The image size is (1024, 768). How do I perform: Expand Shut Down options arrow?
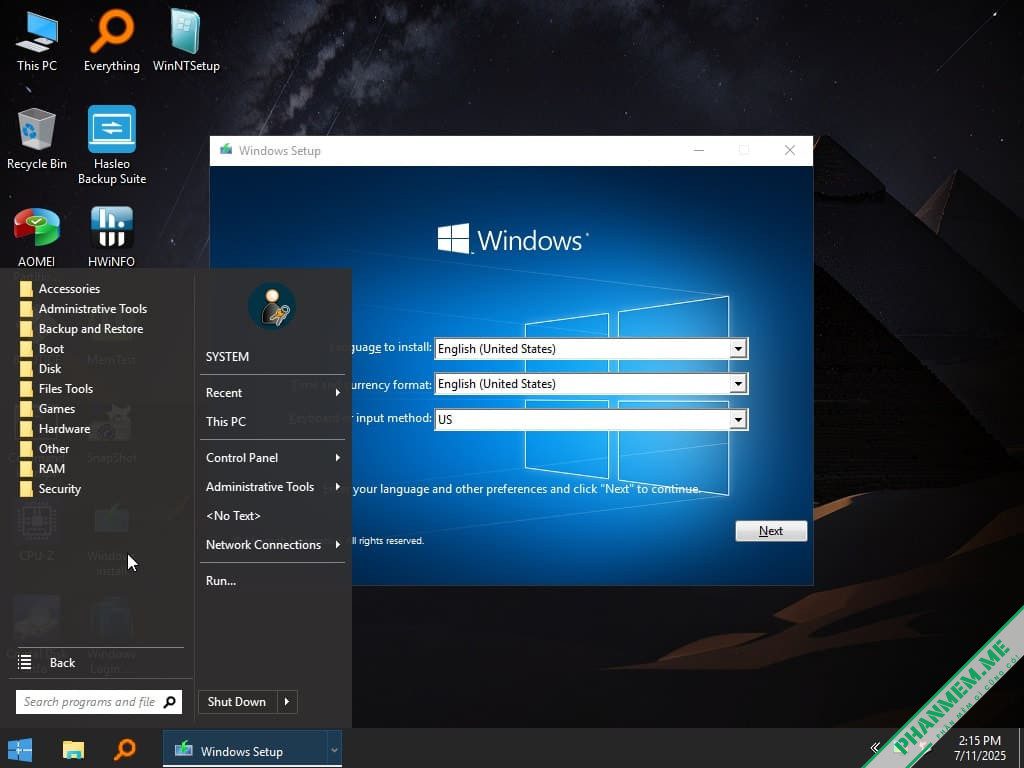(x=287, y=702)
